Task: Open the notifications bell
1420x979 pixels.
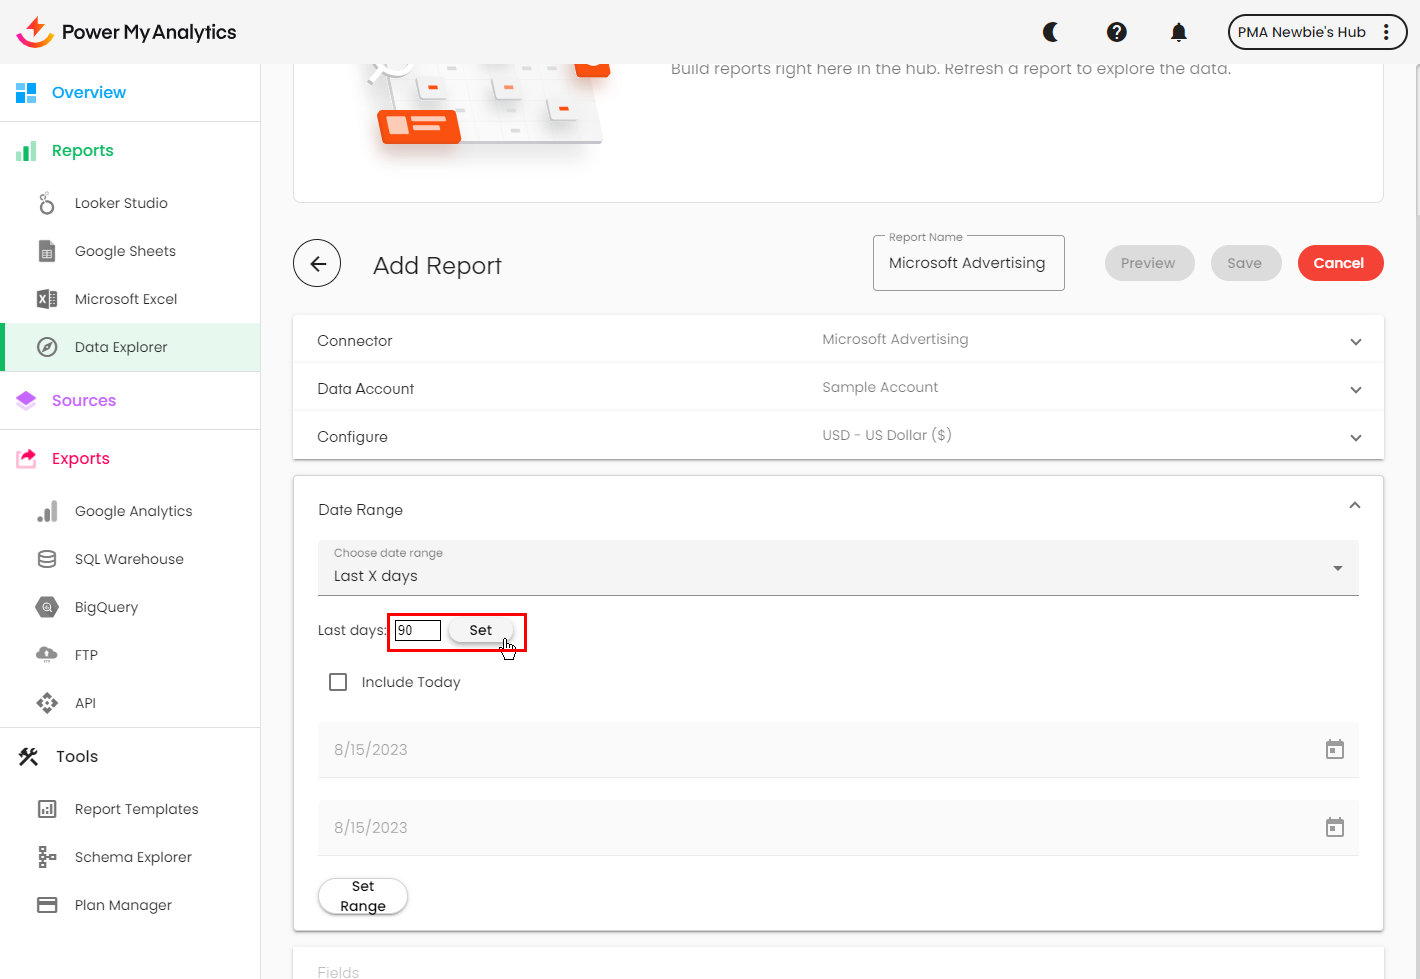Action: coord(1179,32)
